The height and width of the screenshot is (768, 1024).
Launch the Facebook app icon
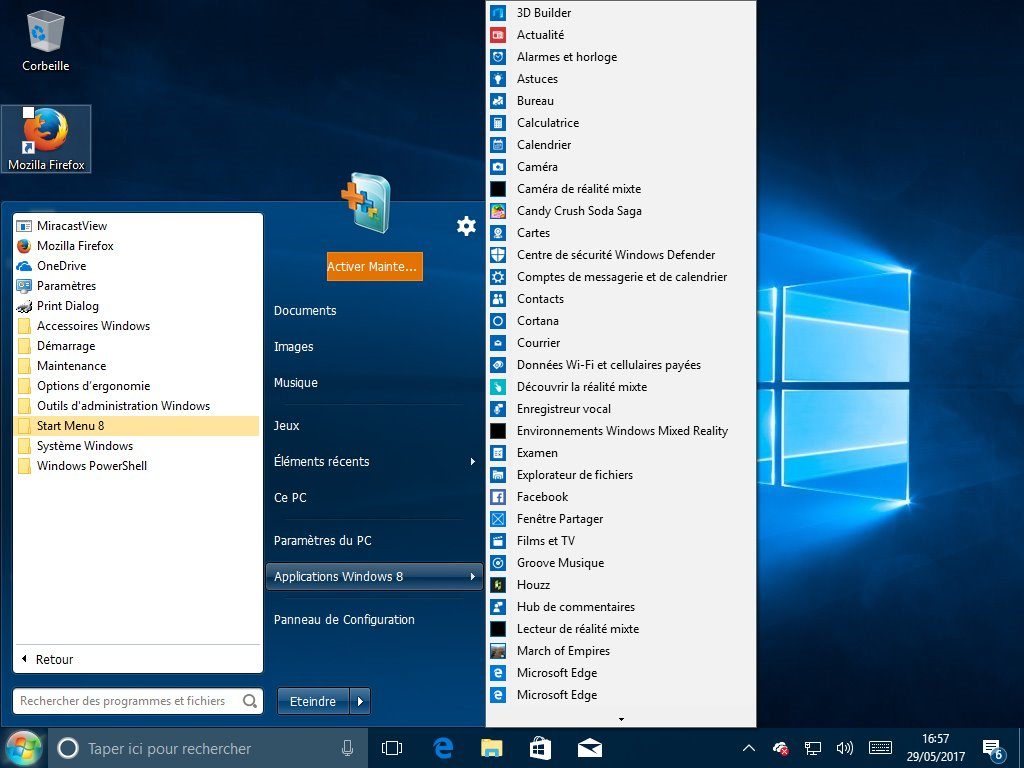tap(498, 497)
